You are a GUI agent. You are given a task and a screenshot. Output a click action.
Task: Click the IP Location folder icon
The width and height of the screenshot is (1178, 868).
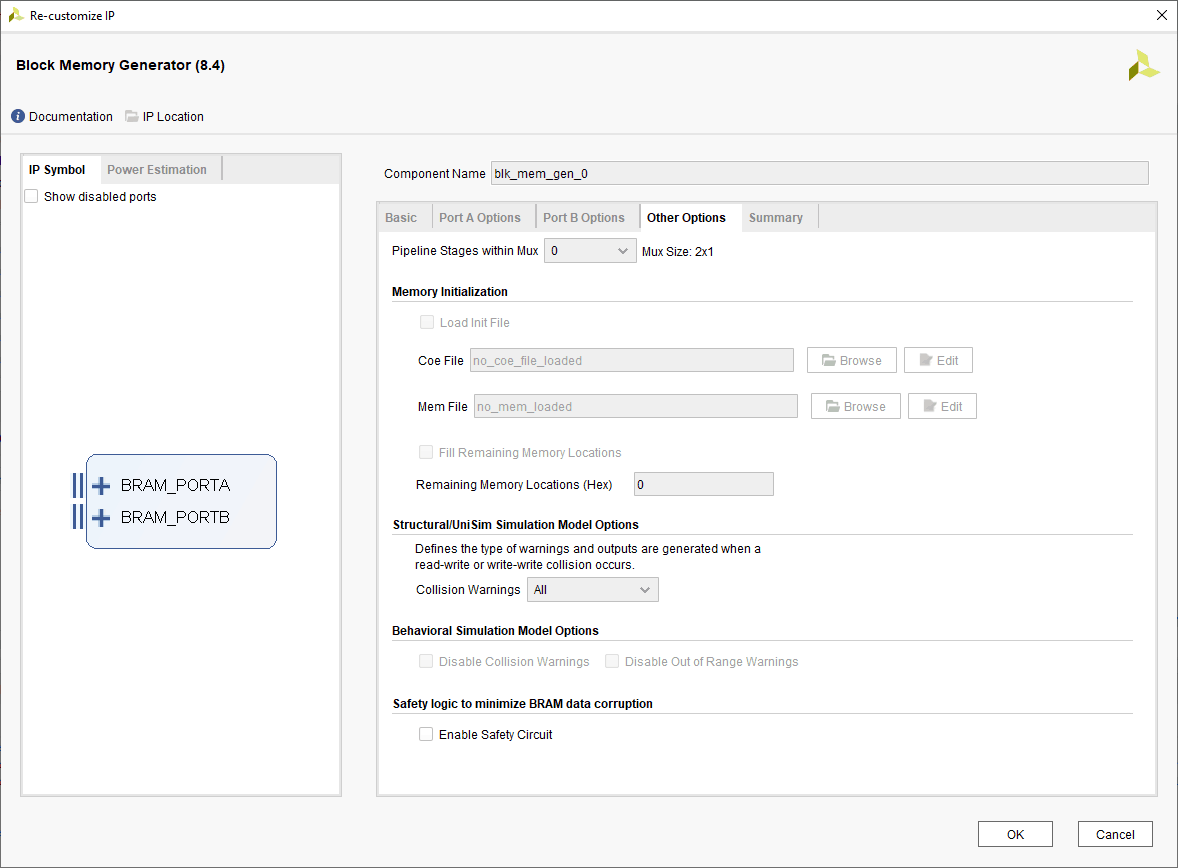click(x=132, y=117)
